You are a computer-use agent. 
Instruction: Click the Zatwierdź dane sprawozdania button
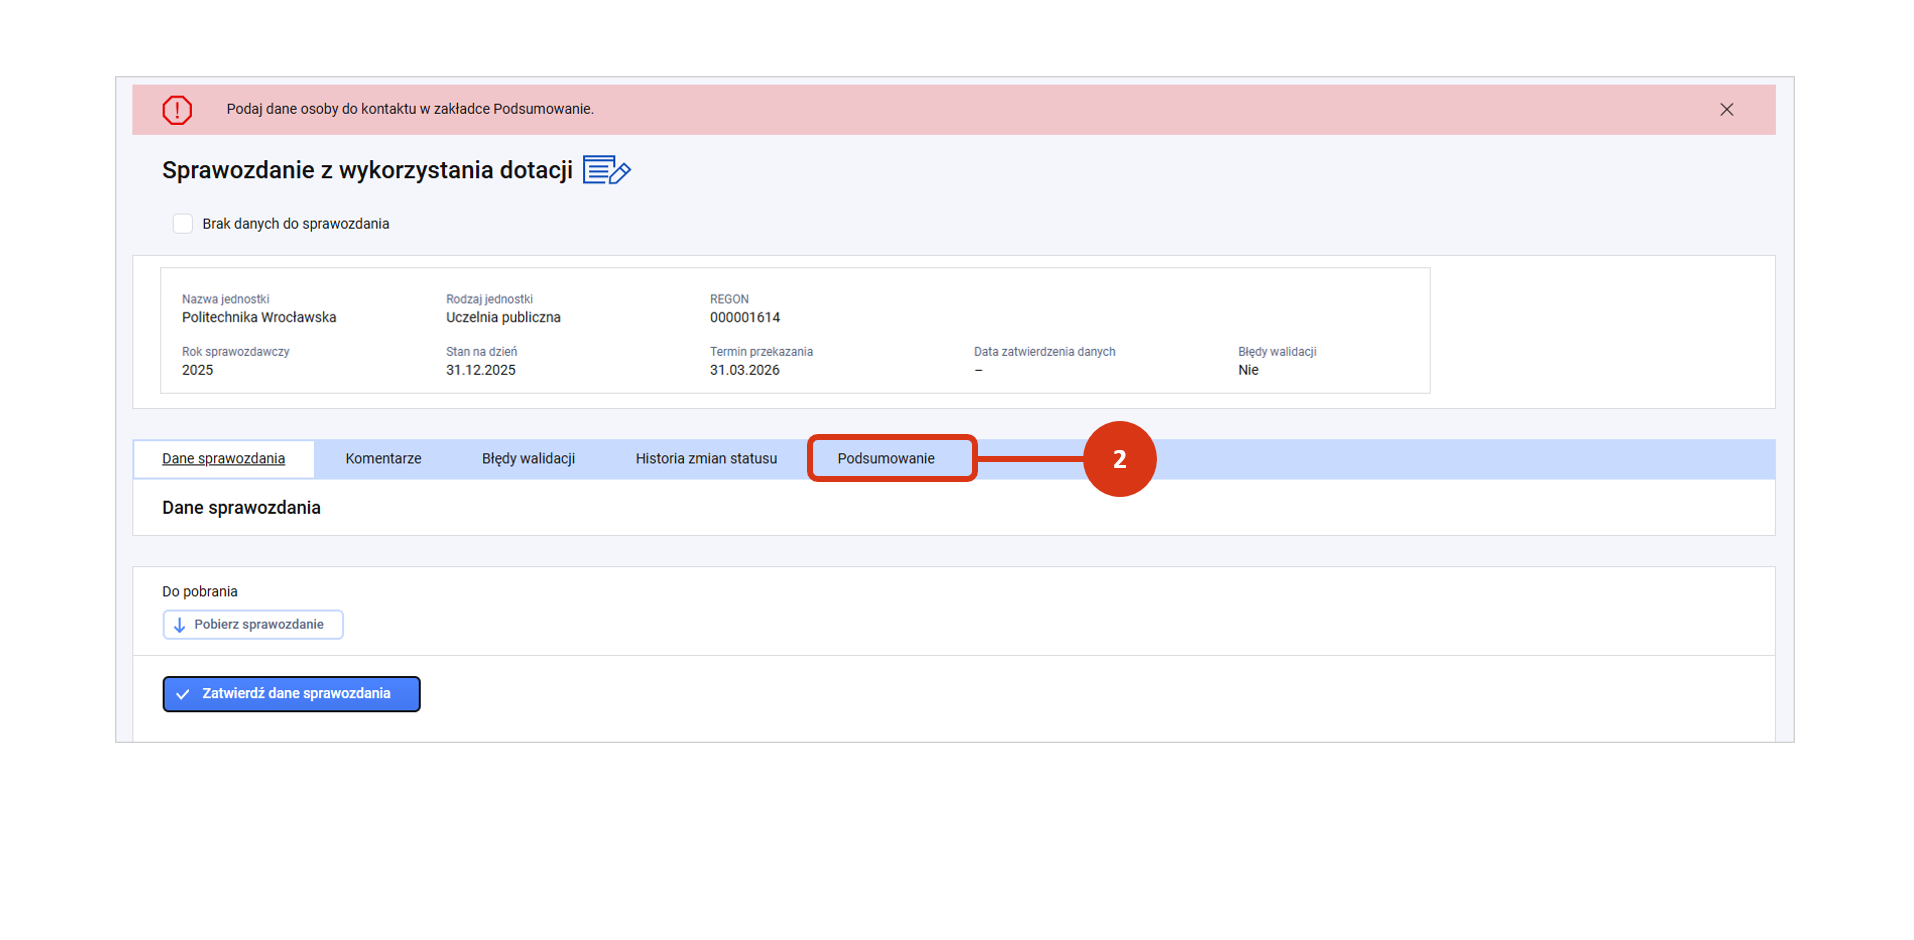pos(291,694)
